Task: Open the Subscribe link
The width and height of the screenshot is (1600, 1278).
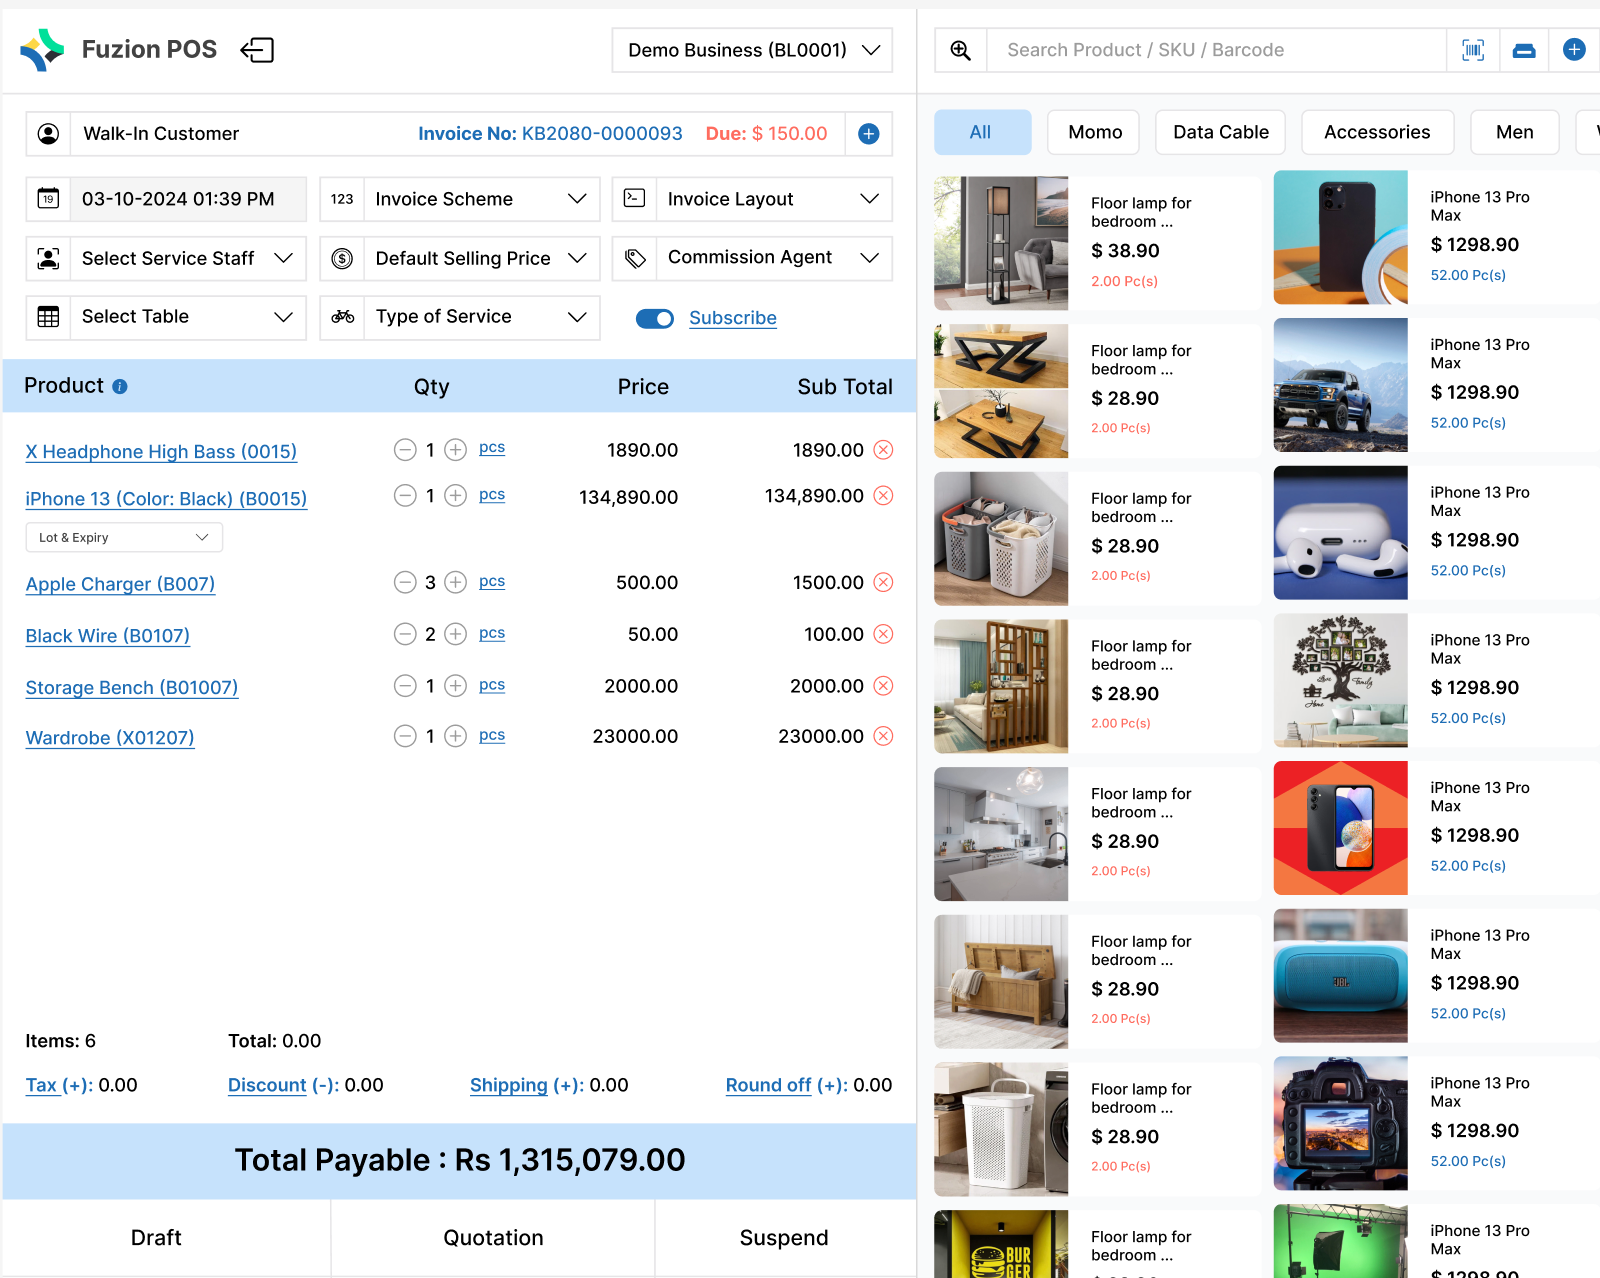Action: 733,318
